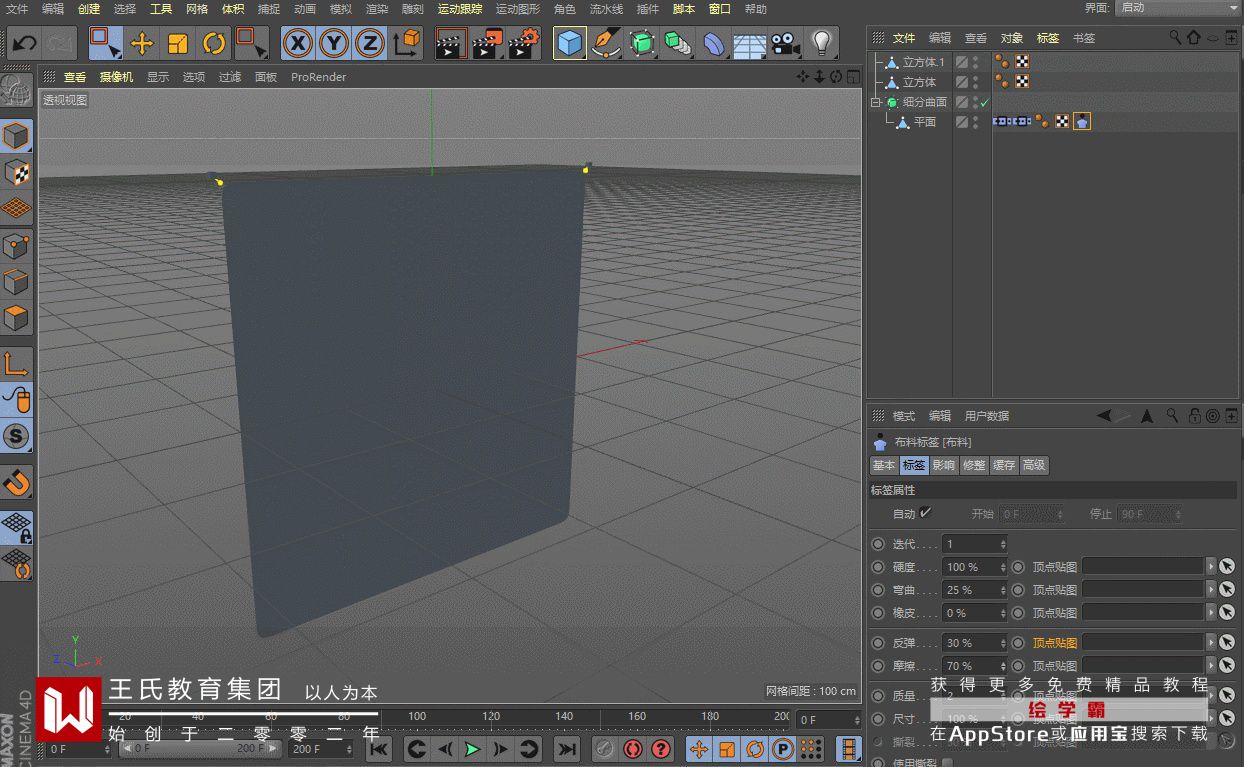The height and width of the screenshot is (767, 1244).
Task: Enable the axis mode icon
Action: 17,364
